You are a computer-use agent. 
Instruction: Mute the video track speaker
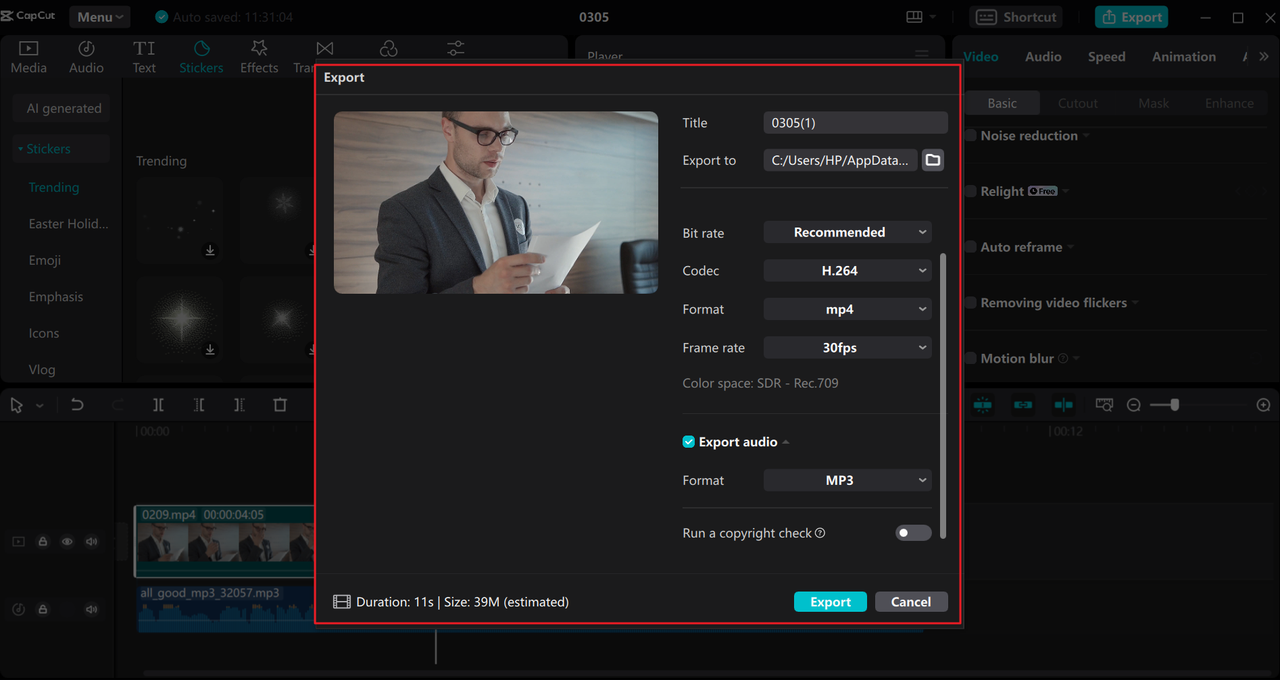[92, 541]
